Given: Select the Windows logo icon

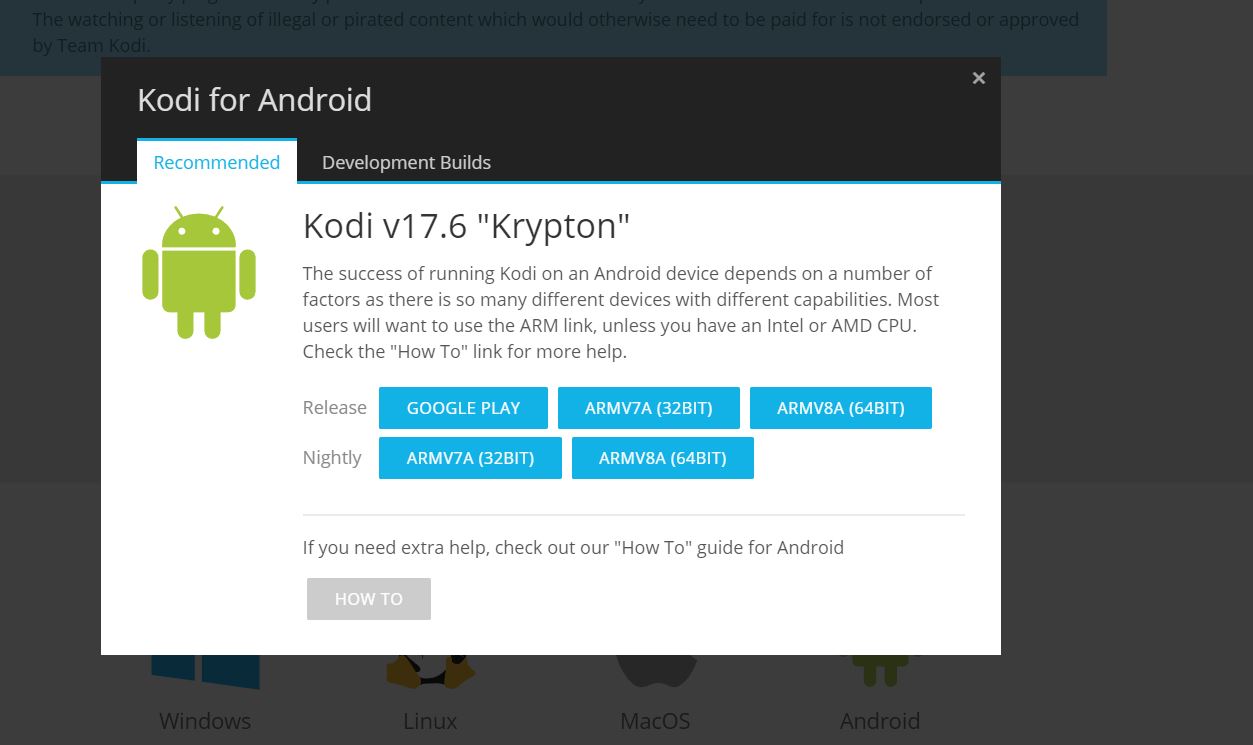Looking at the screenshot, I should click(x=205, y=671).
